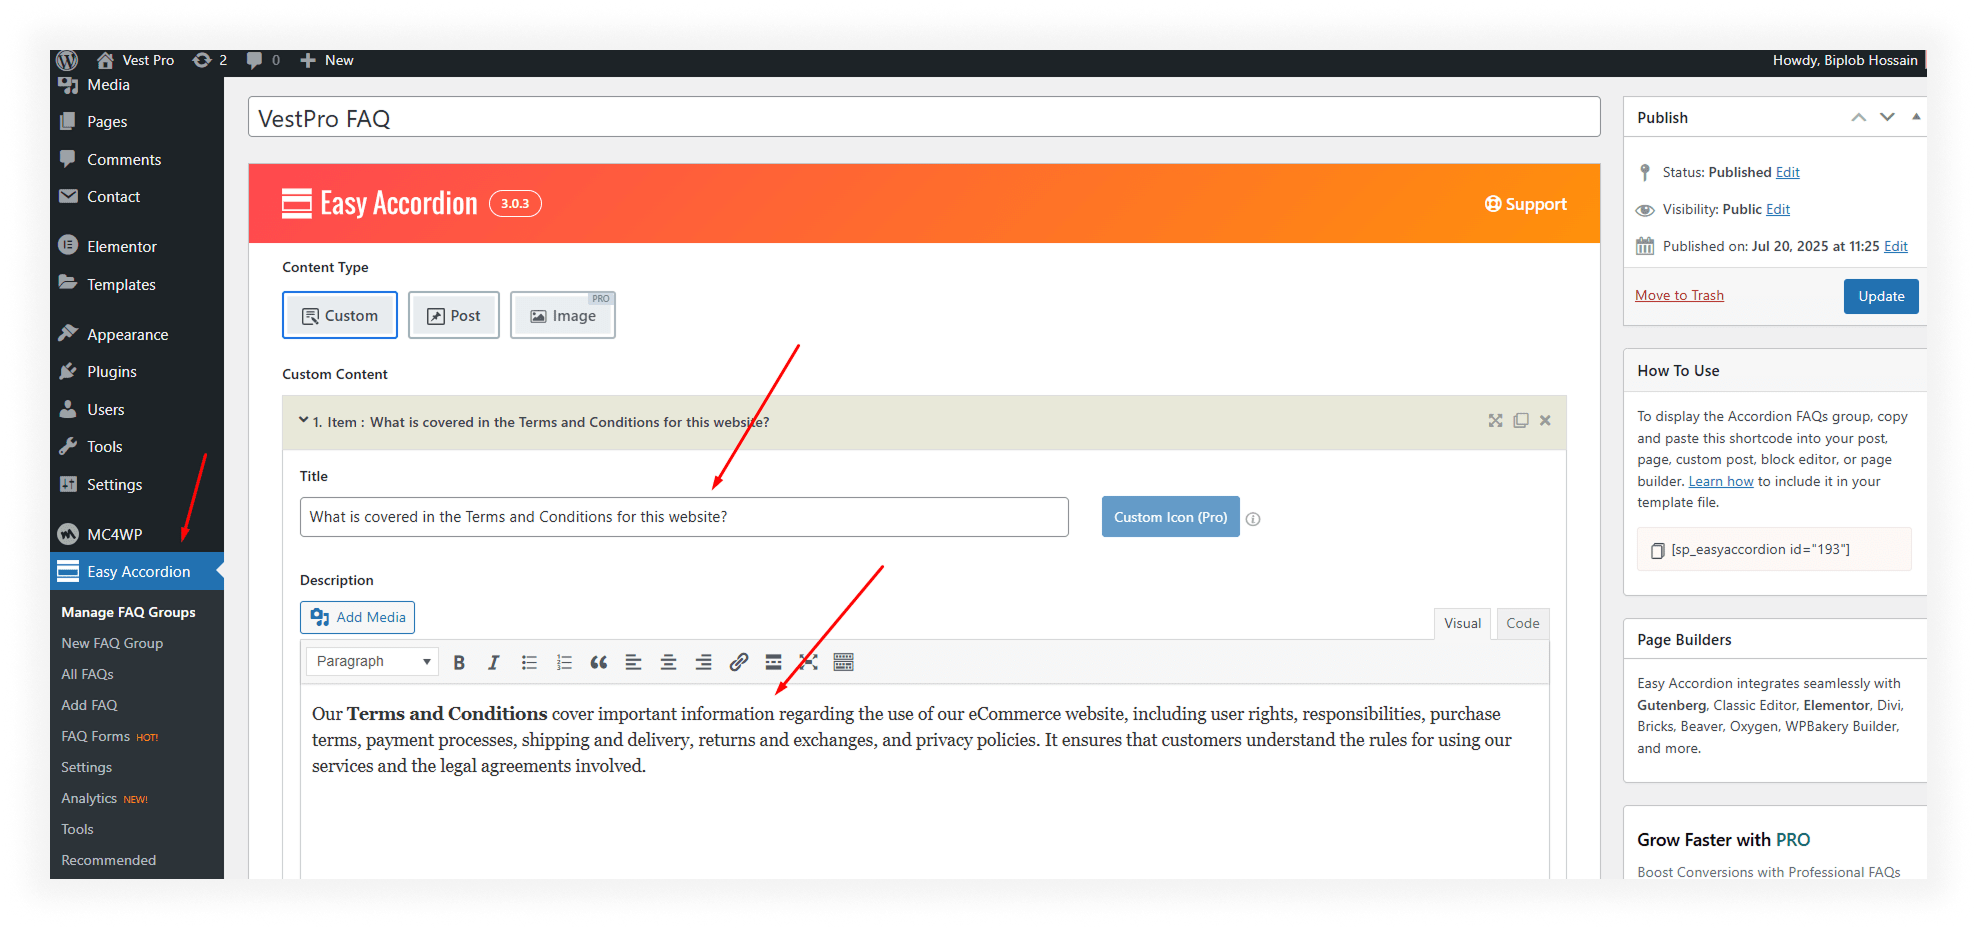The height and width of the screenshot is (929, 1977).
Task: Open Manage FAQ Groups submenu
Action: pyautogui.click(x=128, y=612)
